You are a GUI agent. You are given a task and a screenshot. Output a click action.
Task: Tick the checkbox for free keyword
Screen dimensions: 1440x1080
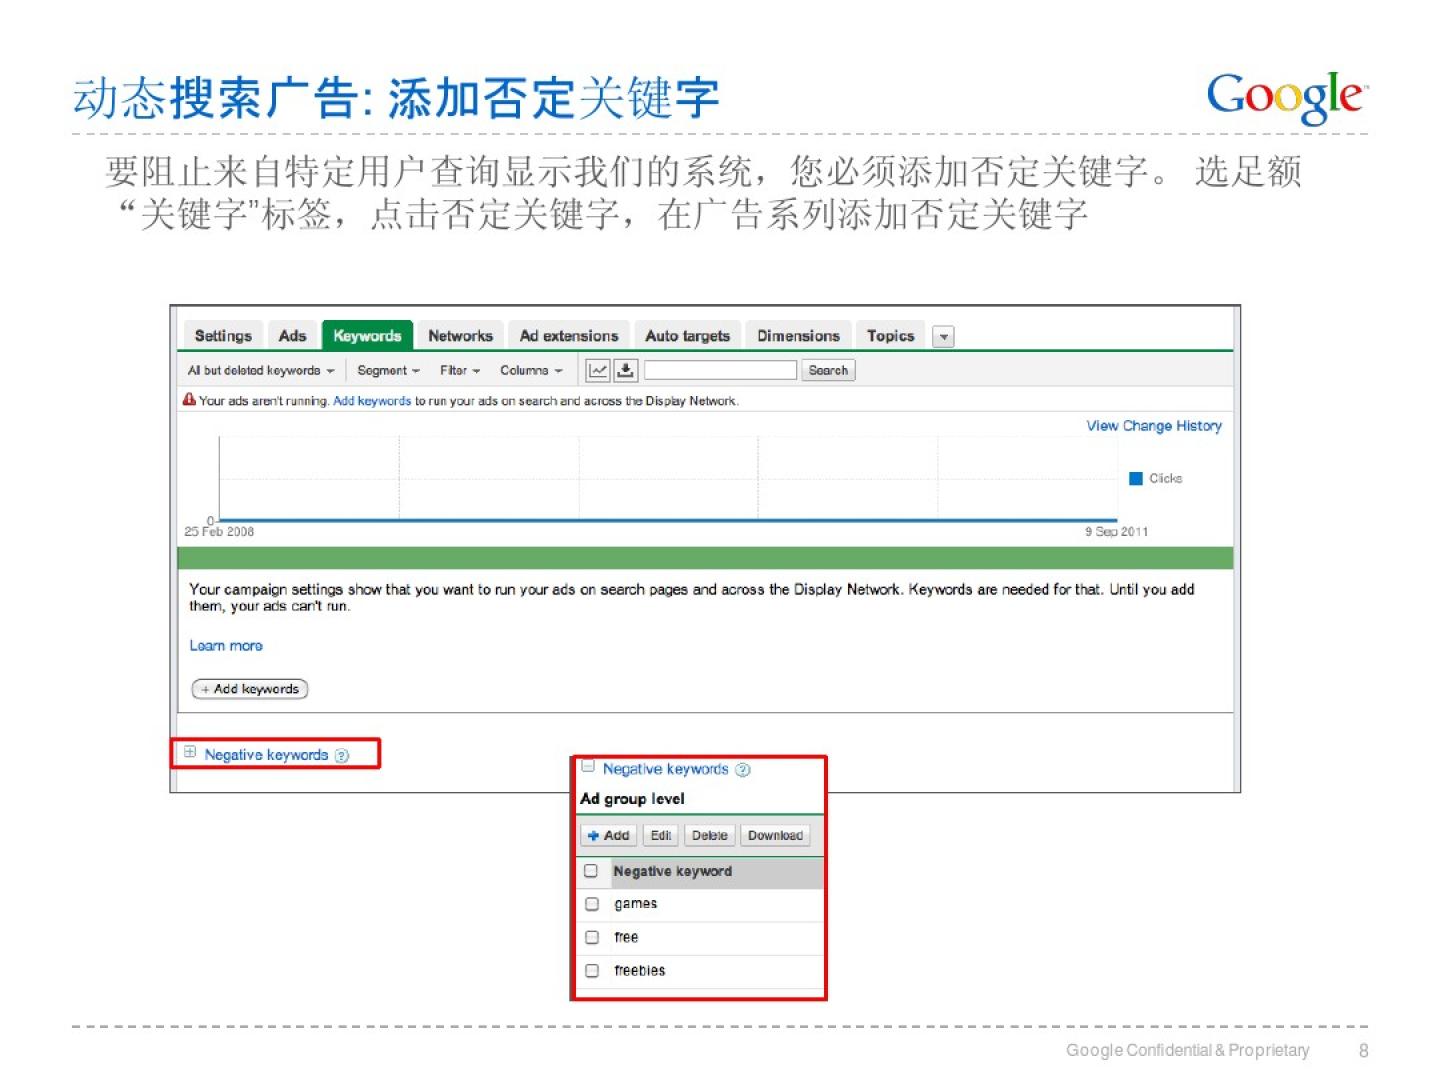(592, 937)
